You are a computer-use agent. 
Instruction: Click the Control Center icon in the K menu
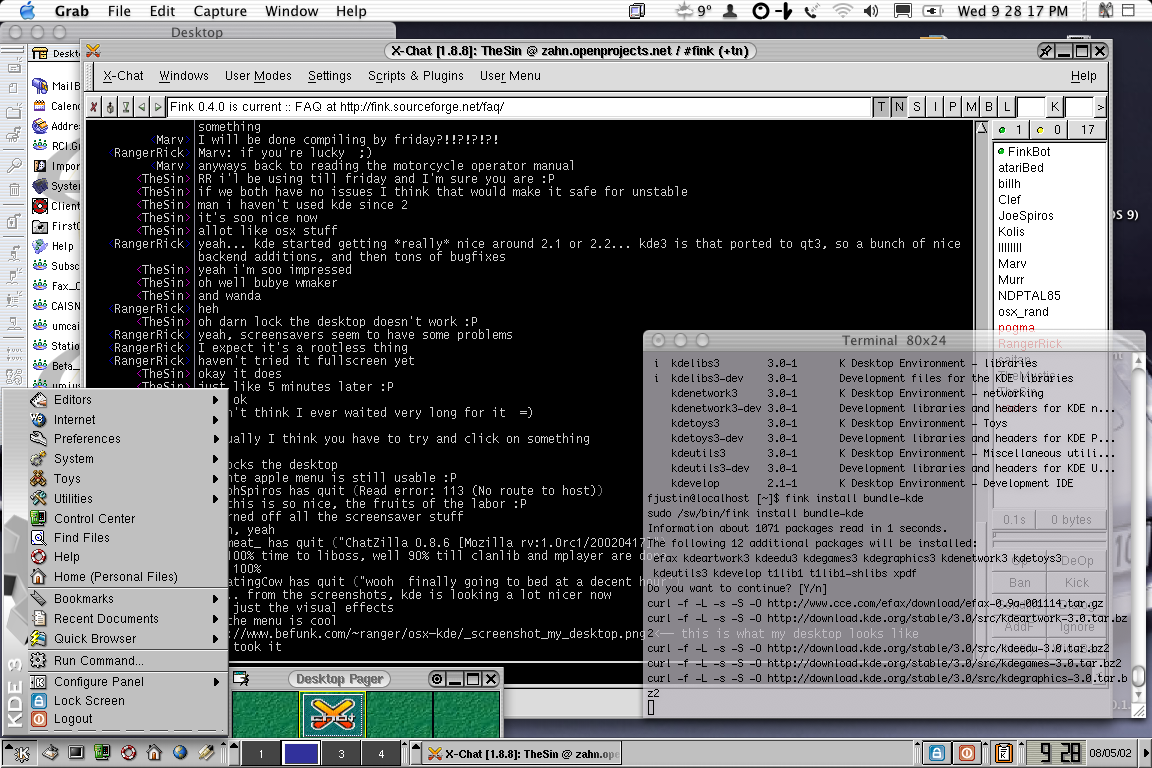click(x=39, y=518)
